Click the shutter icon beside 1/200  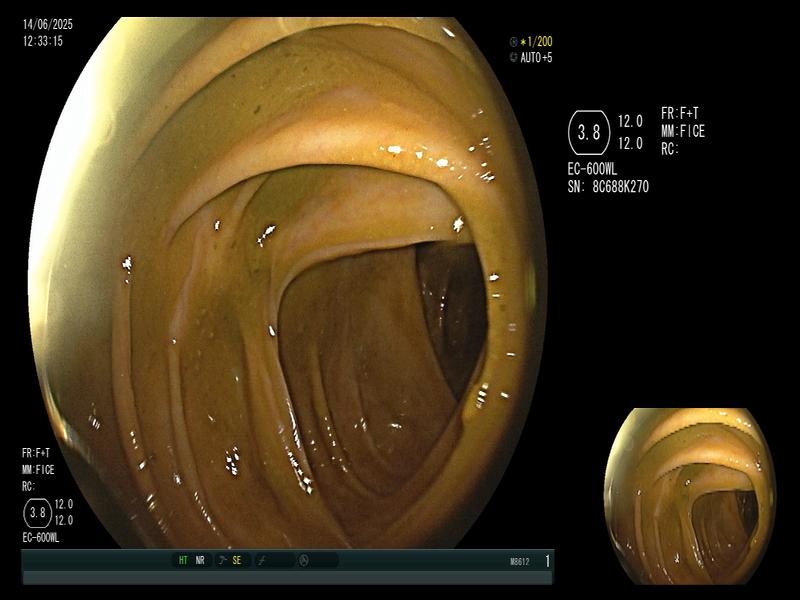pyautogui.click(x=513, y=42)
